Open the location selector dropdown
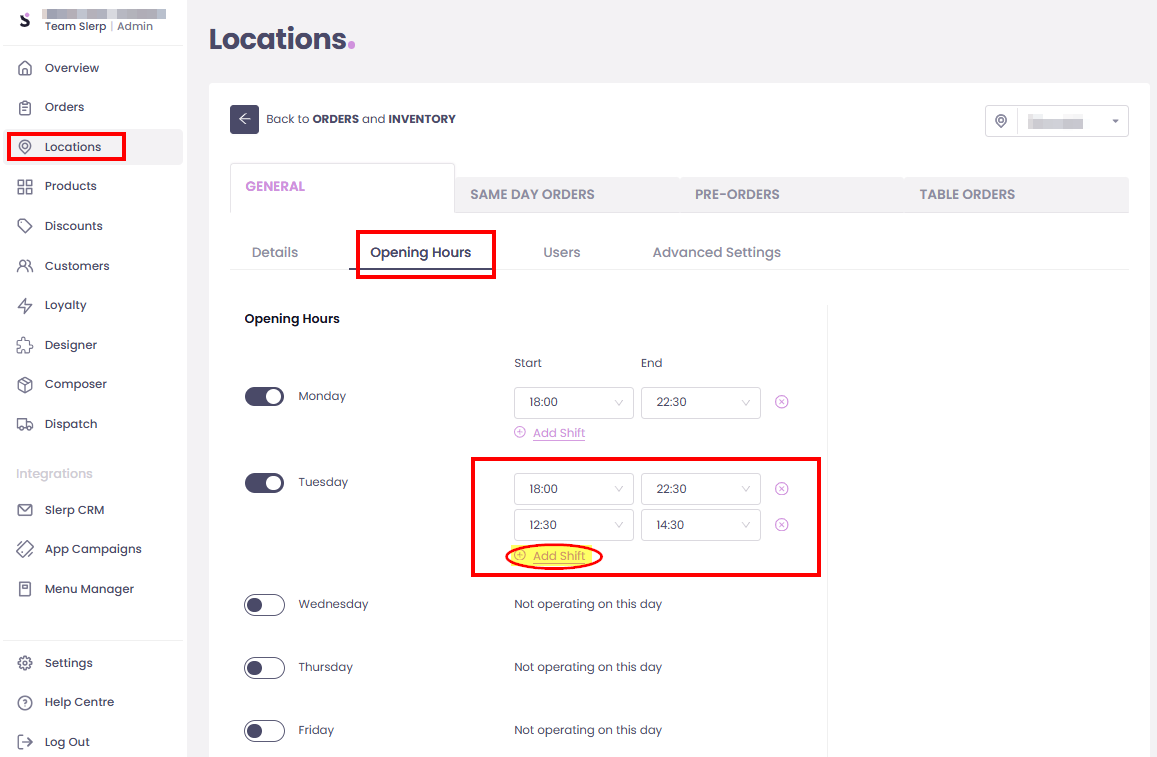The width and height of the screenshot is (1157, 757). click(x=1056, y=121)
